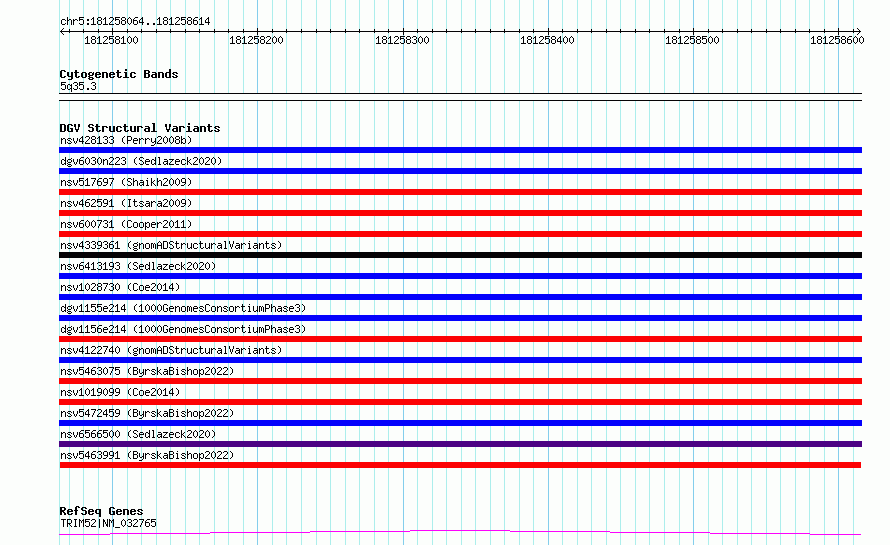Image resolution: width=890 pixels, height=545 pixels.
Task: Open the RefSeq Genes track title
Action: point(101,511)
